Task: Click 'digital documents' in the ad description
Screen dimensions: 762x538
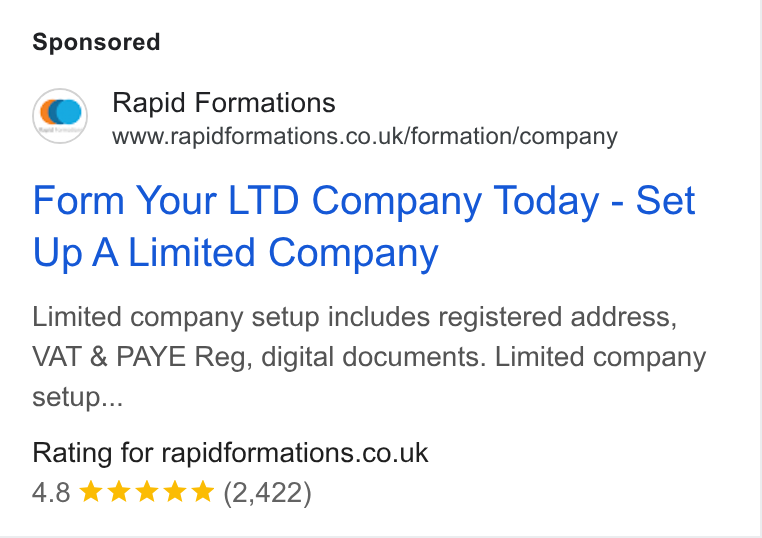Action: pos(373,357)
